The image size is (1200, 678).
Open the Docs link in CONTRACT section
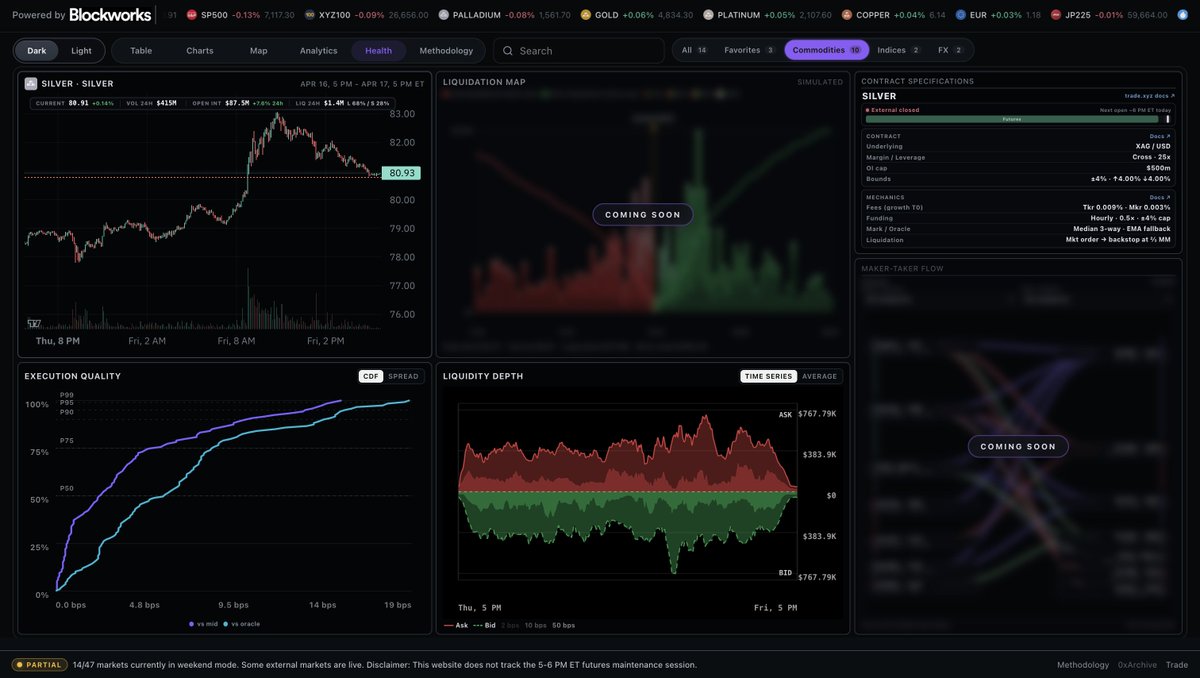1160,136
